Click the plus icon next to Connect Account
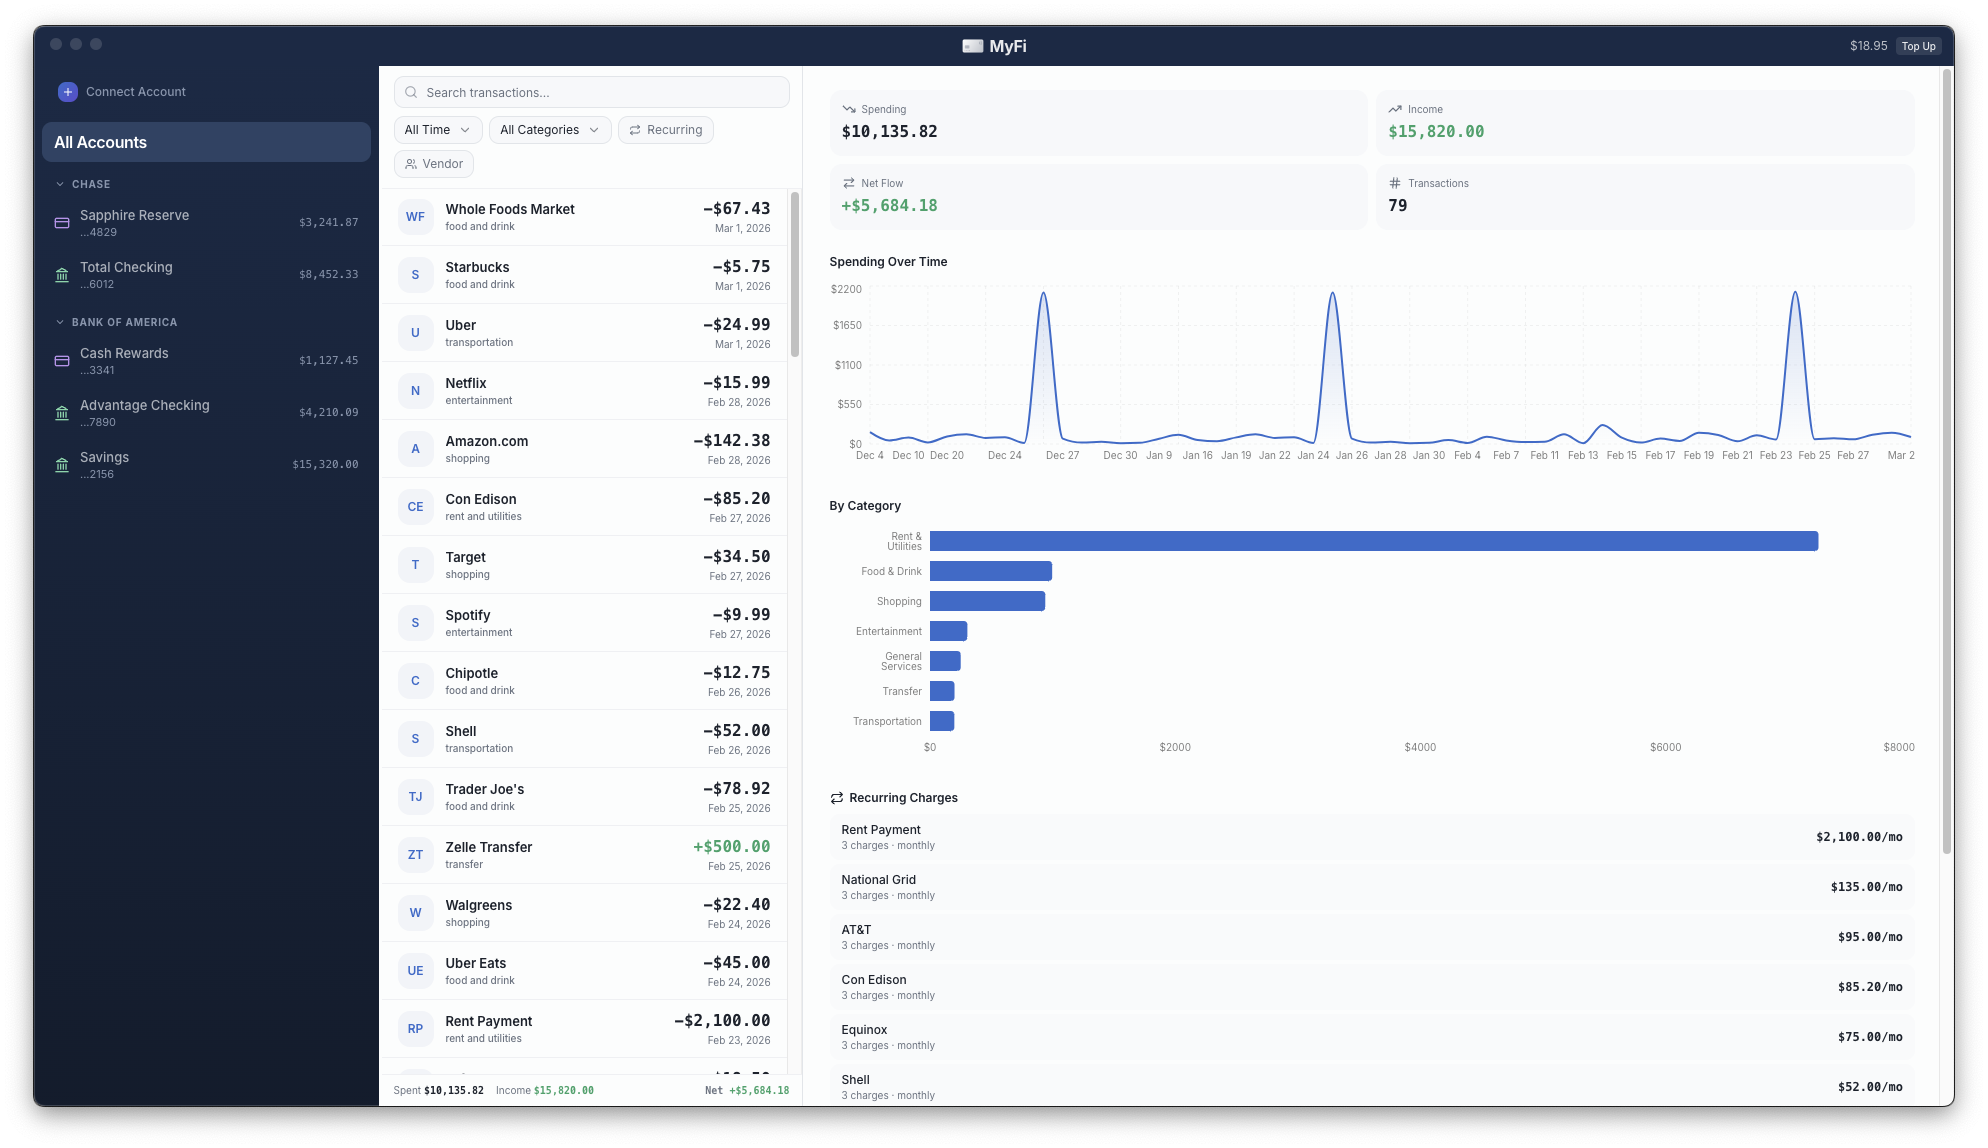 point(67,91)
